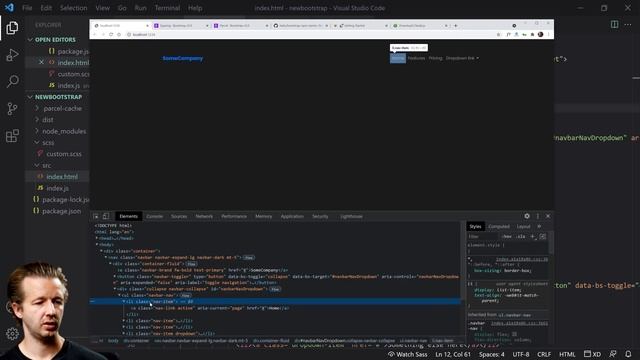Click the browser back arrow
Screen dimensions: 640x360
point(95,35)
